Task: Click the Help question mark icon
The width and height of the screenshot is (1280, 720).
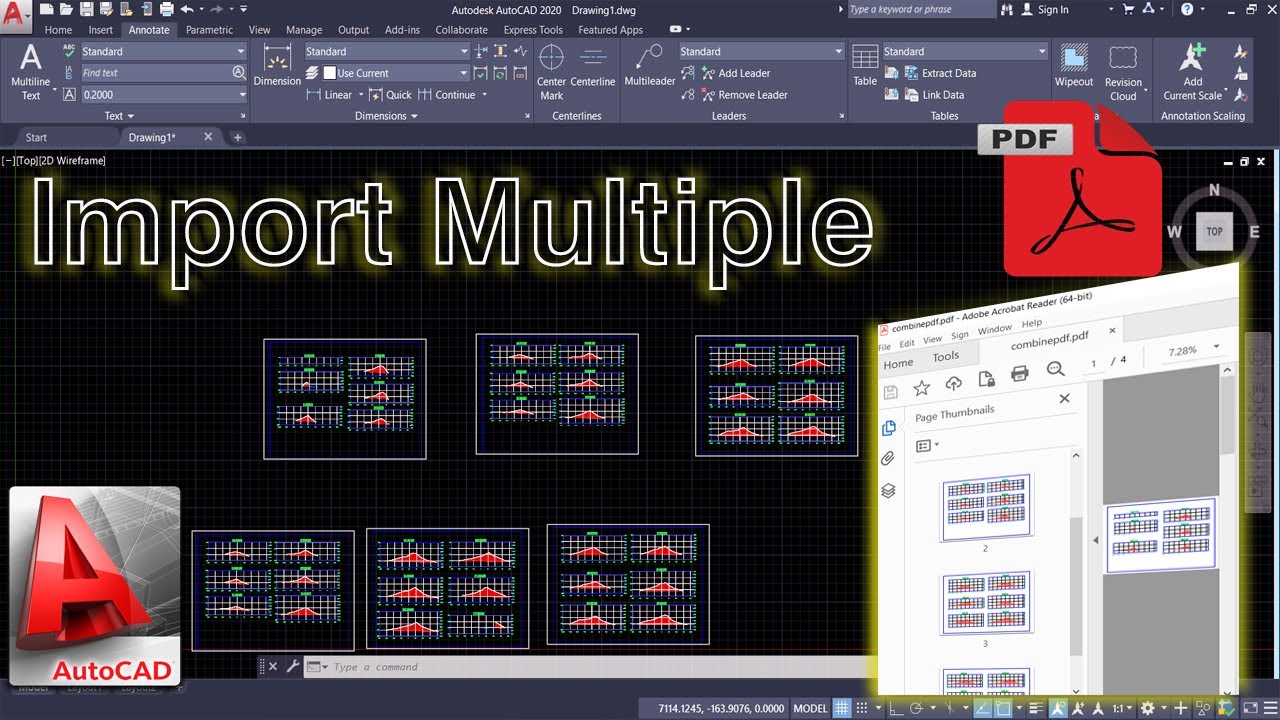Action: coord(1187,9)
